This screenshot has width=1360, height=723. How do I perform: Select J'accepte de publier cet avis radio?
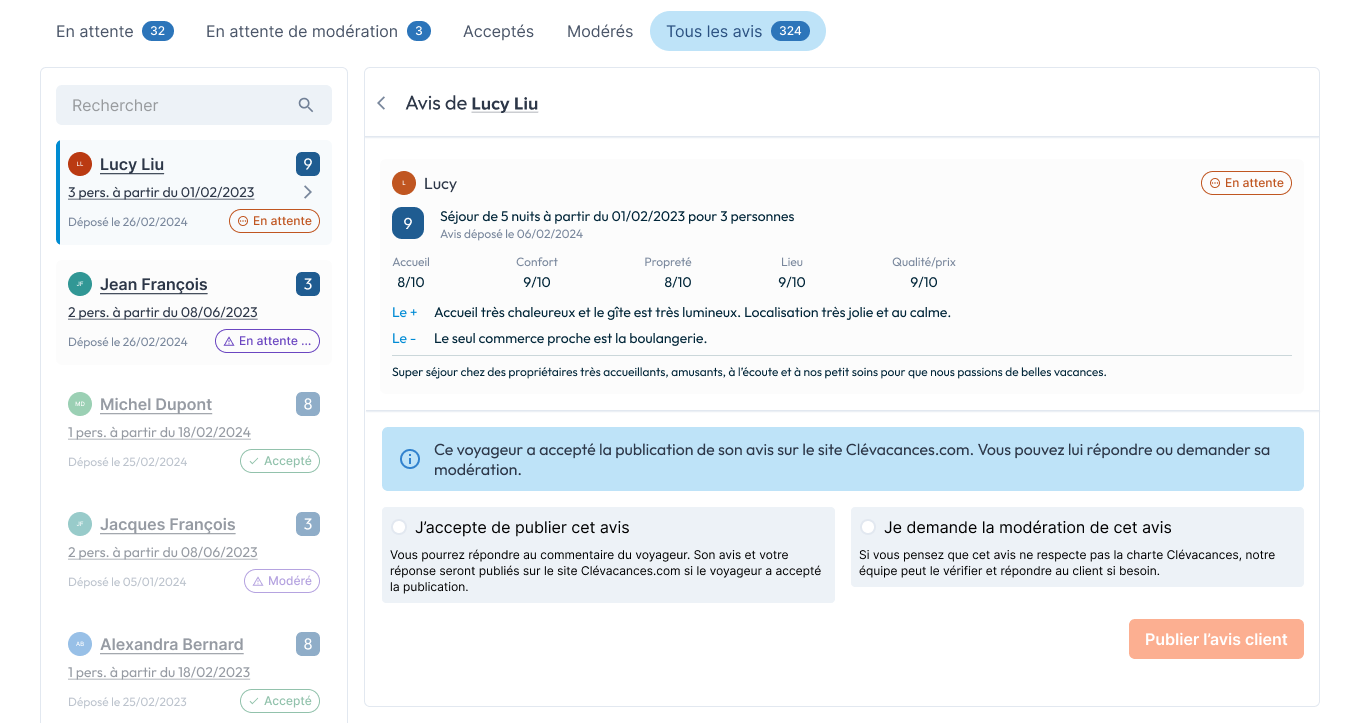pos(399,527)
